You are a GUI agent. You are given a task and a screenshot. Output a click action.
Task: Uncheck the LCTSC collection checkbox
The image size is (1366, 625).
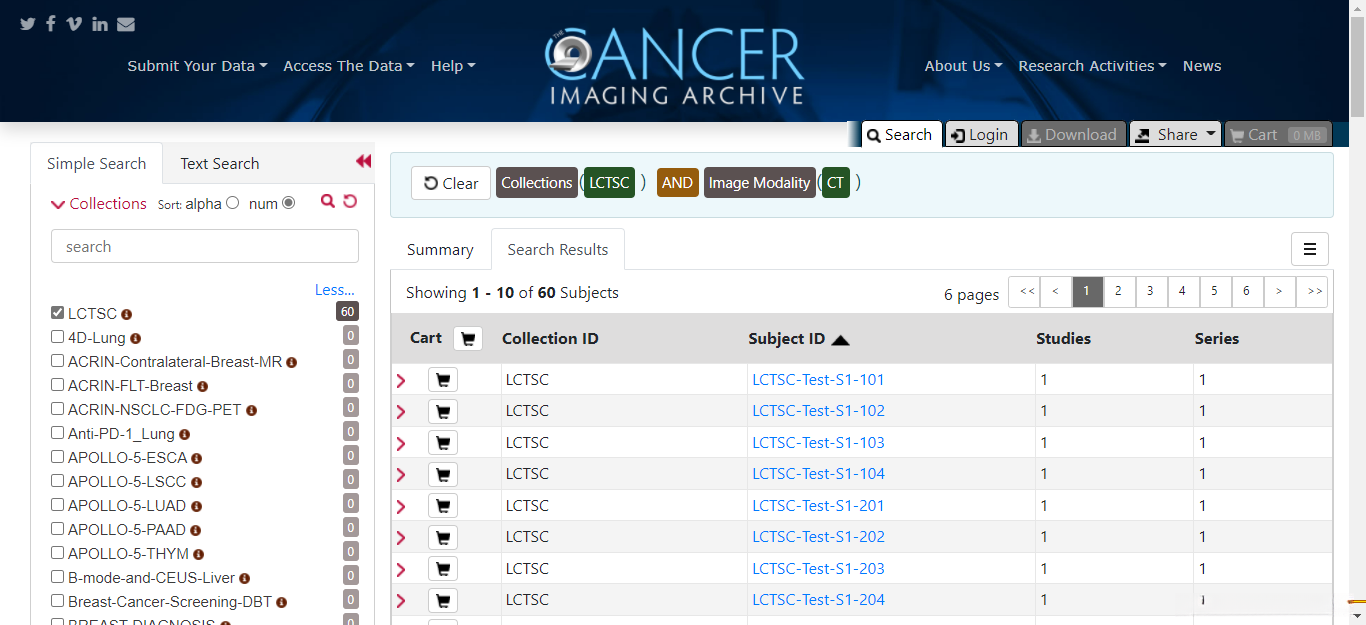coord(58,313)
